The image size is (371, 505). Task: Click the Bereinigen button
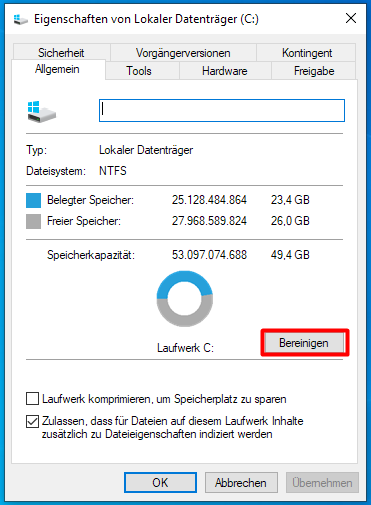click(x=304, y=343)
